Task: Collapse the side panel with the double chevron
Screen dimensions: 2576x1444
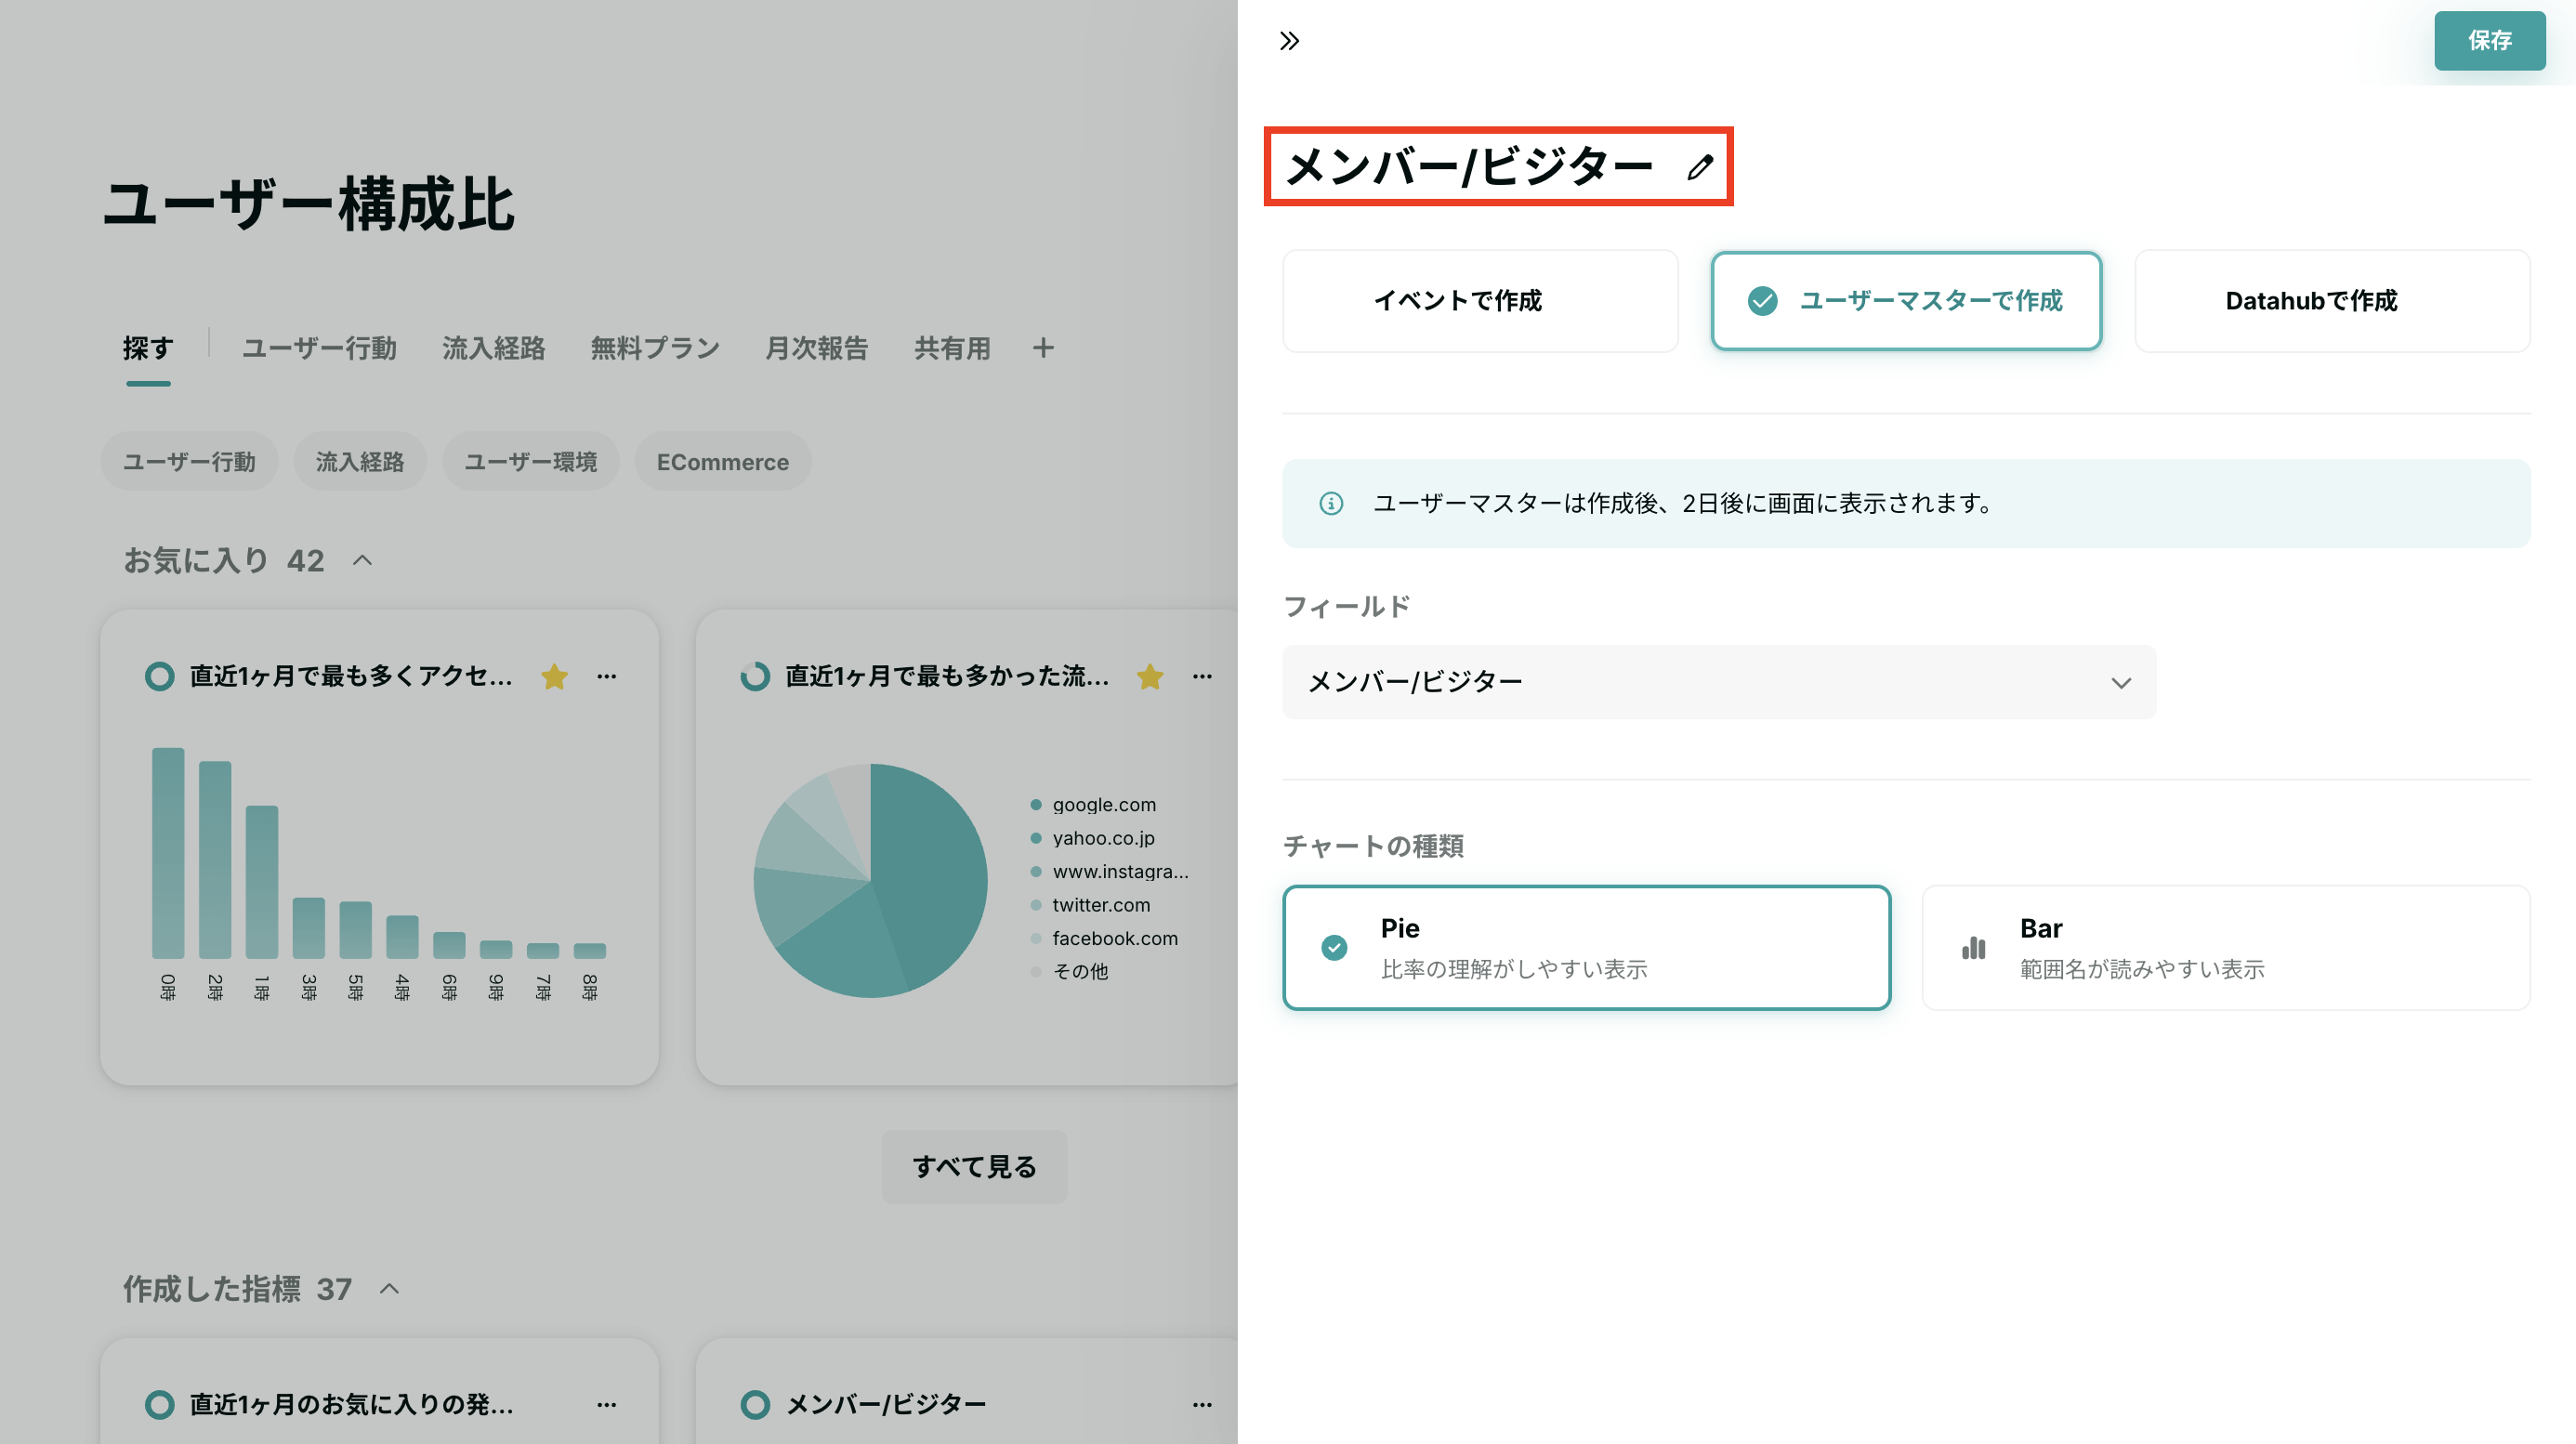Action: pyautogui.click(x=1289, y=41)
